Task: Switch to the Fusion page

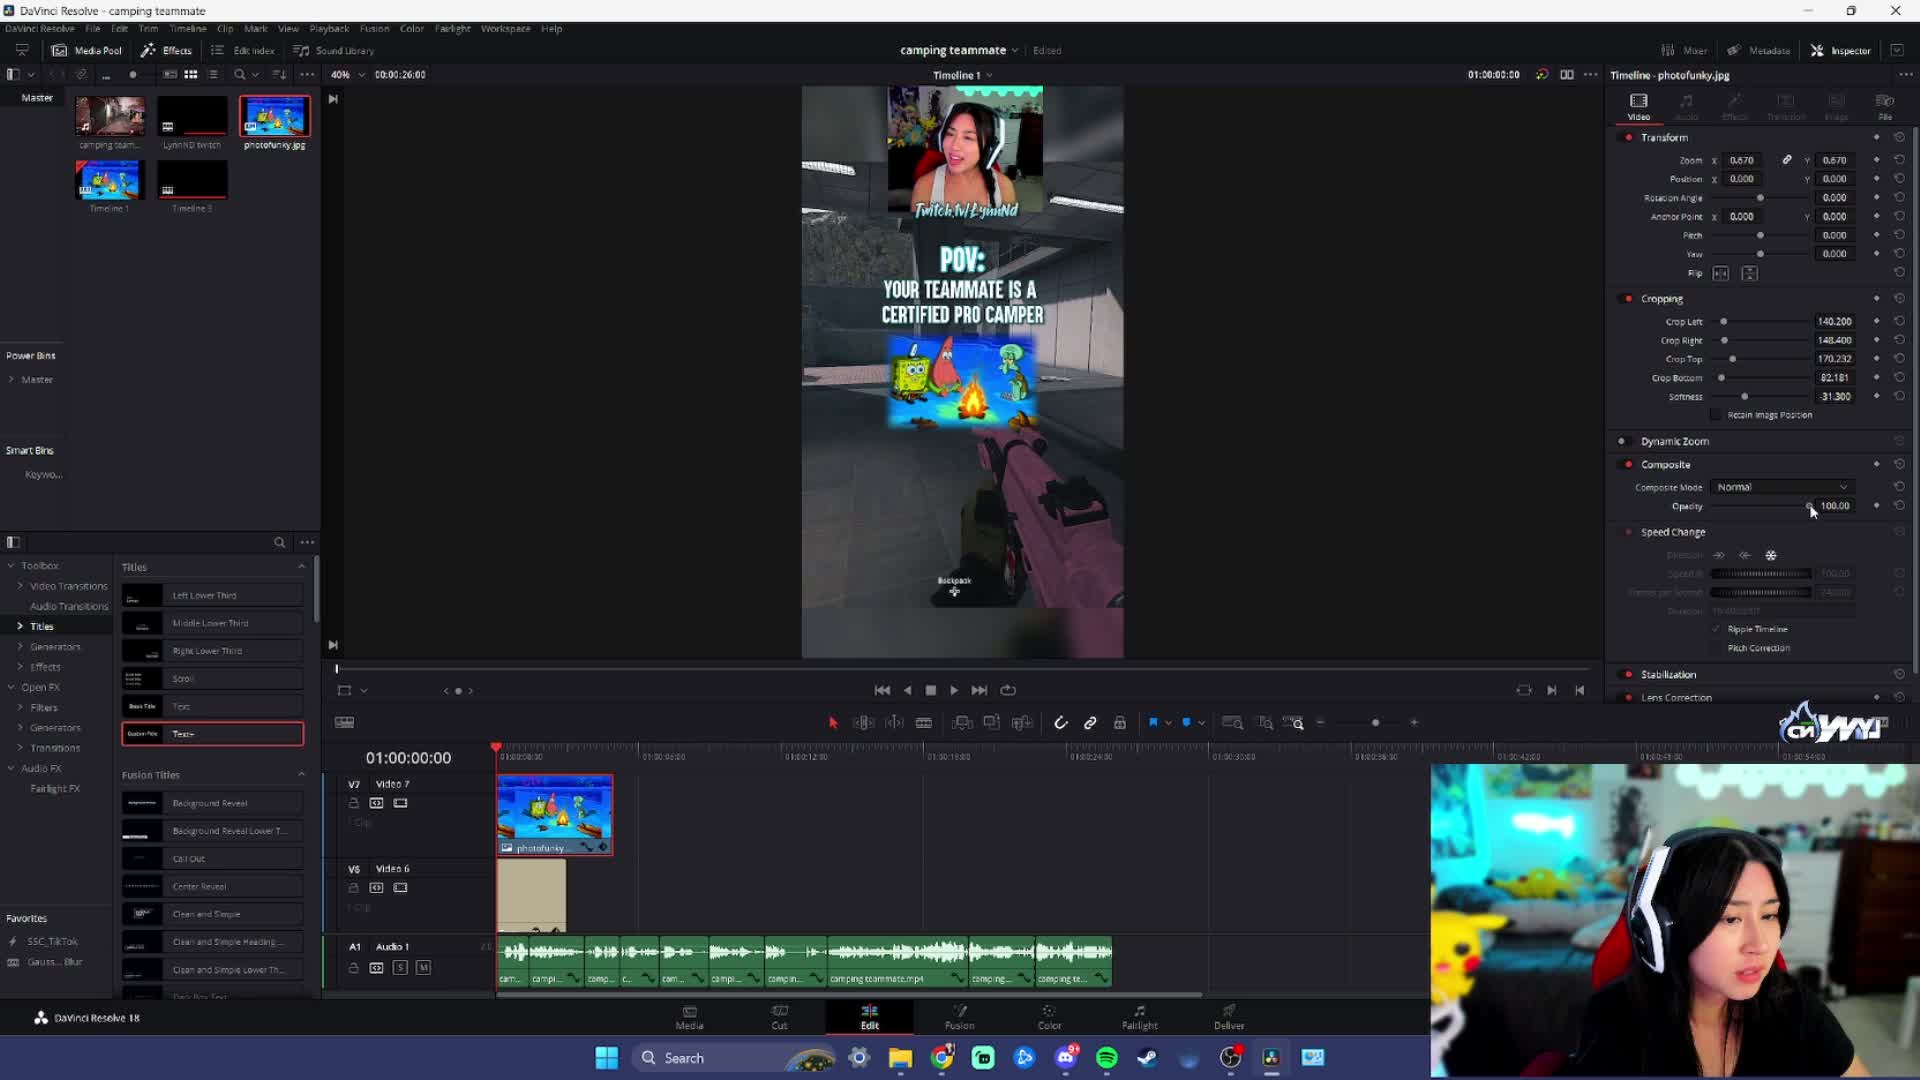Action: (959, 1017)
